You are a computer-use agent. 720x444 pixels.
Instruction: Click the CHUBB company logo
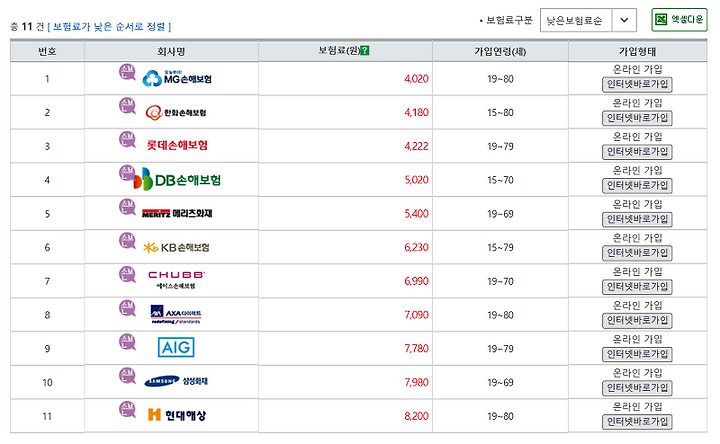[176, 280]
